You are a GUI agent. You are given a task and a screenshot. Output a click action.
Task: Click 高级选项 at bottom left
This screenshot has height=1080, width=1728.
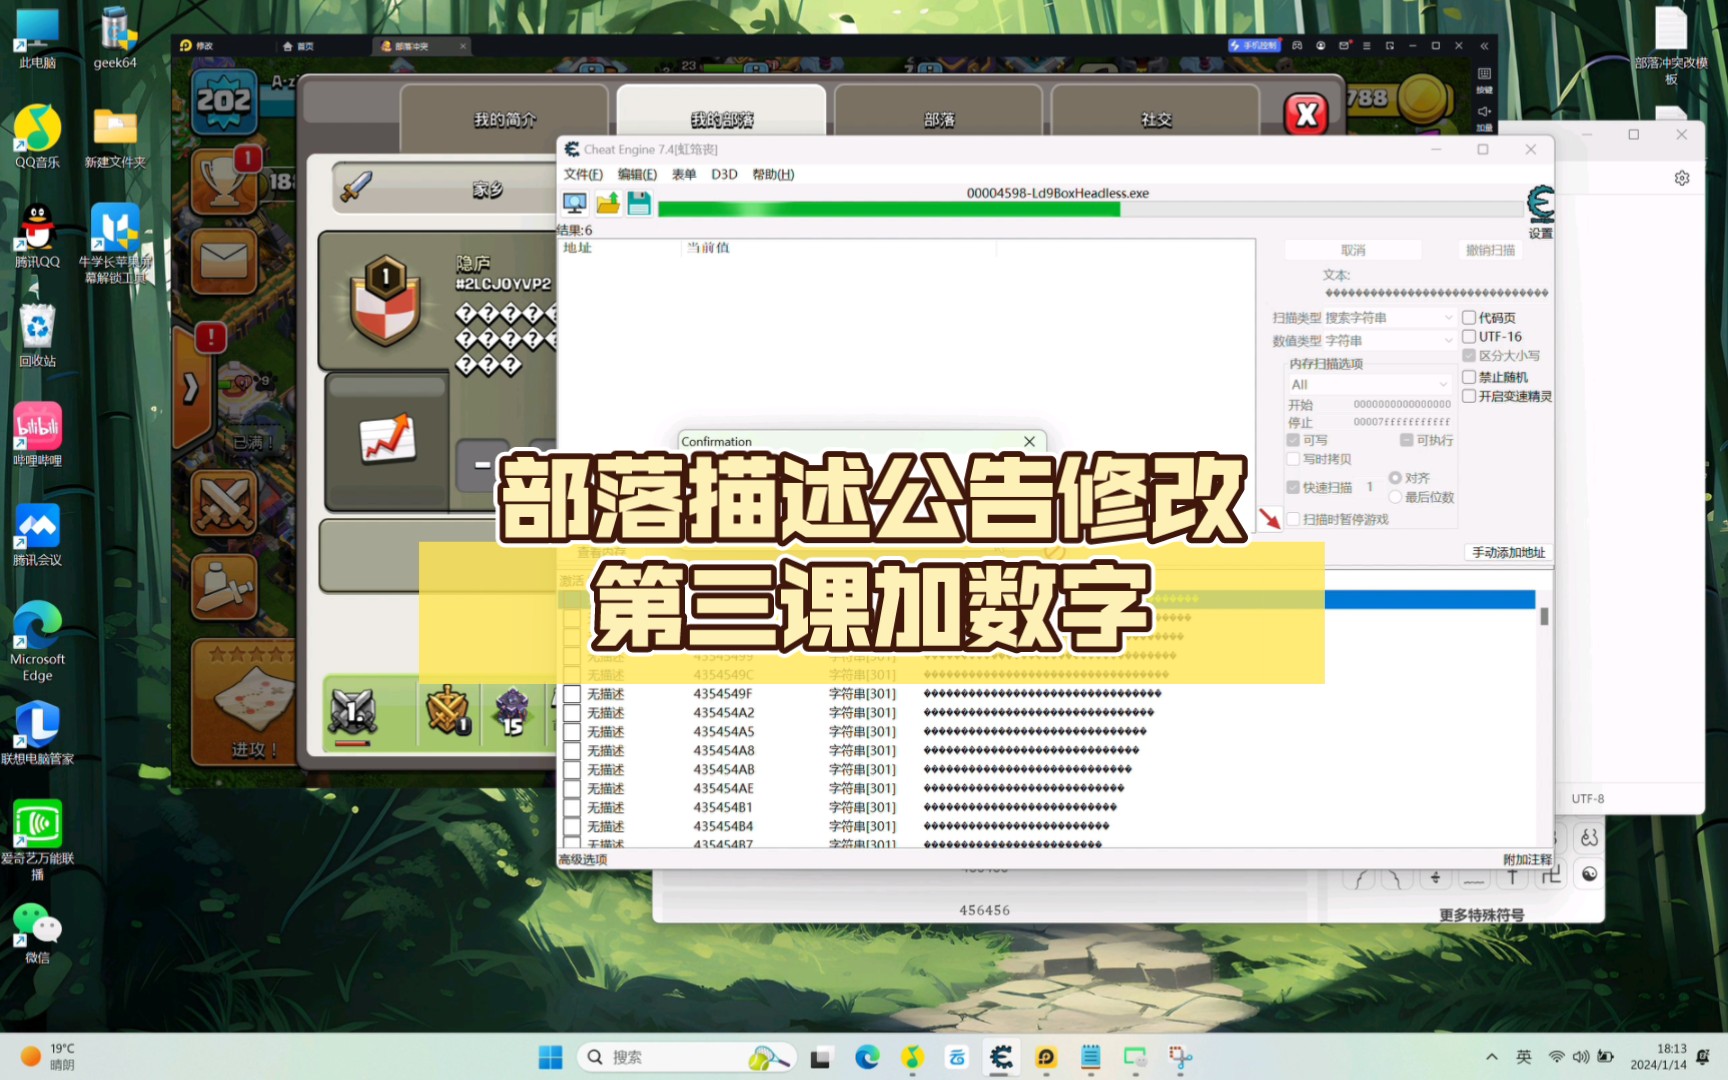[x=583, y=860]
